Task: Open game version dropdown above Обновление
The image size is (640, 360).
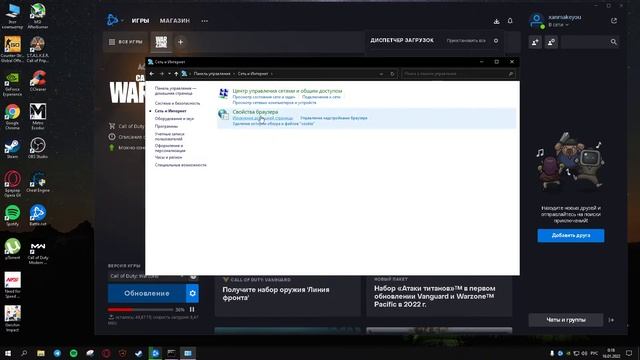Action: (147, 276)
